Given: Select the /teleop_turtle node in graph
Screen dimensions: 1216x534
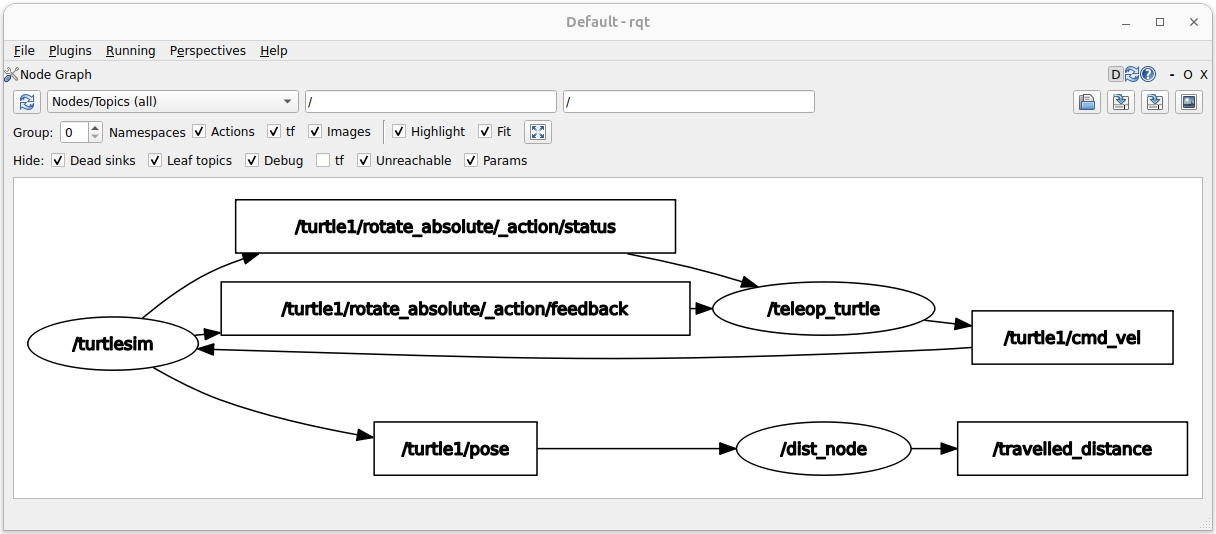Looking at the screenshot, I should pos(823,309).
